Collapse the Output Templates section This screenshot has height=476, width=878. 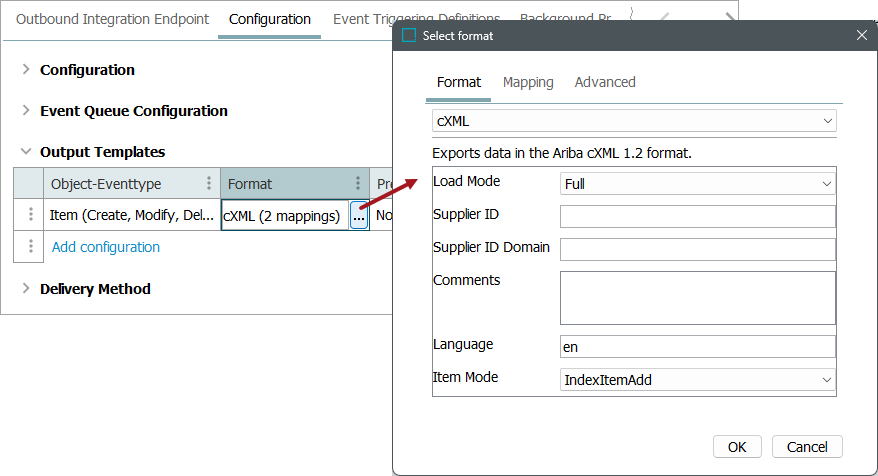[26, 152]
